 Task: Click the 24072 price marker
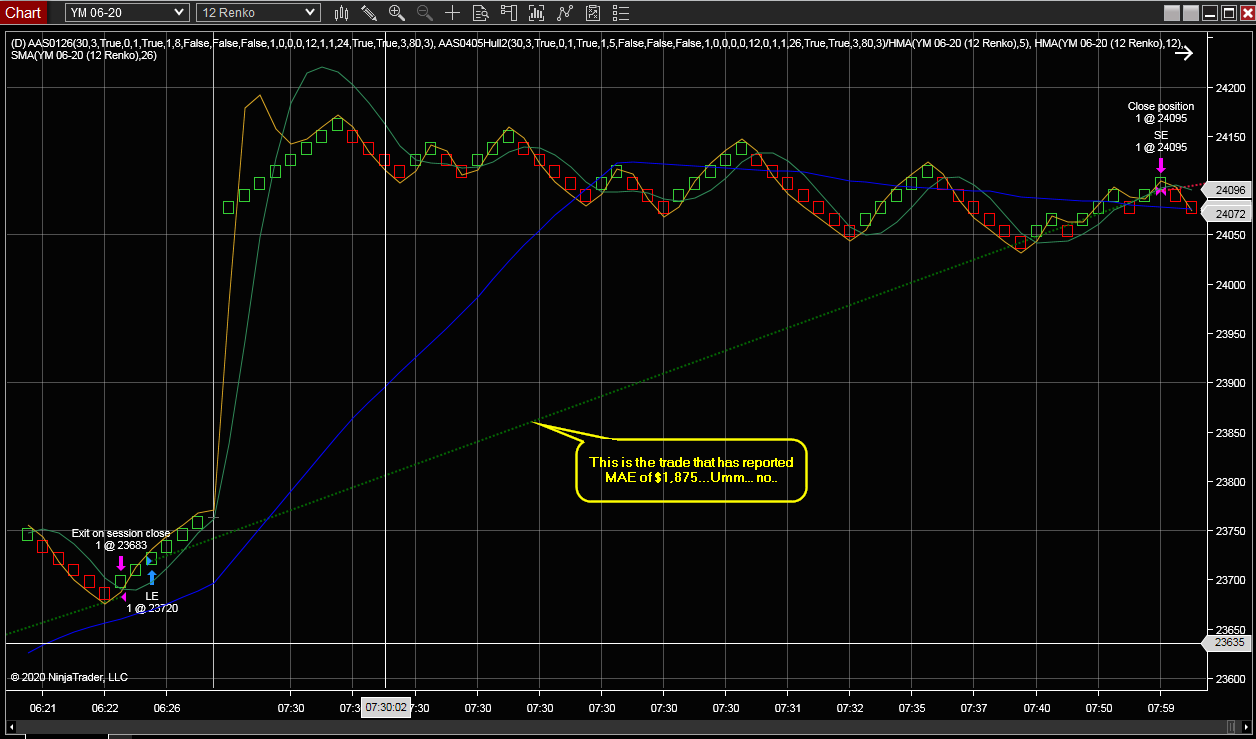(x=1228, y=214)
